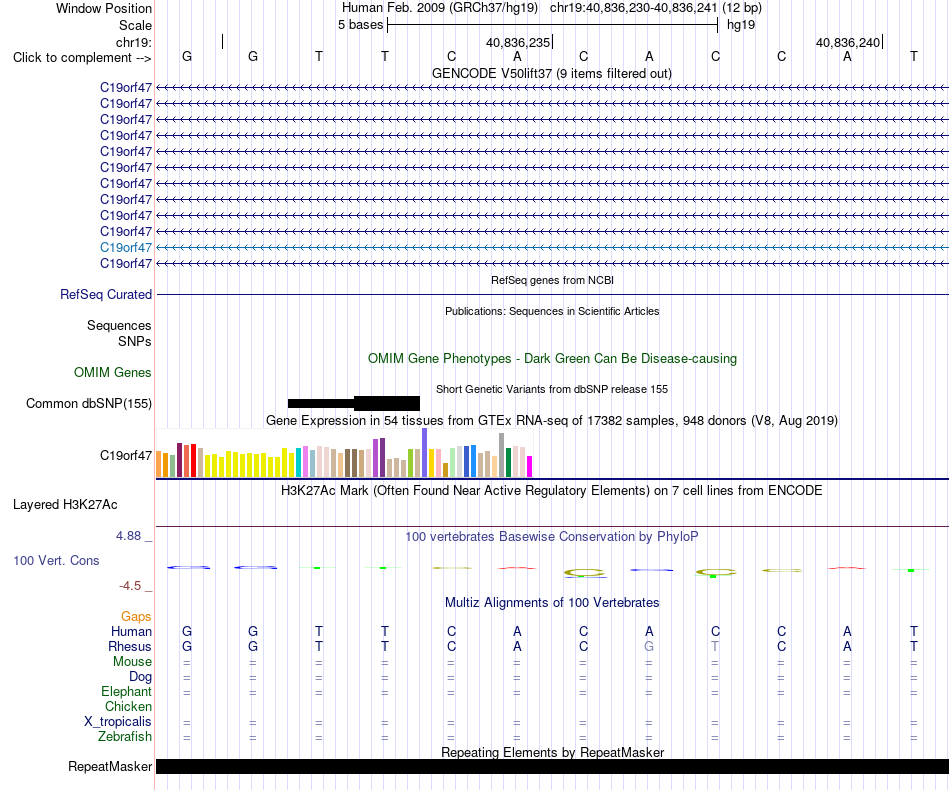Click the 'RefSeq Curated' track label
This screenshot has width=950, height=790.
106,294
